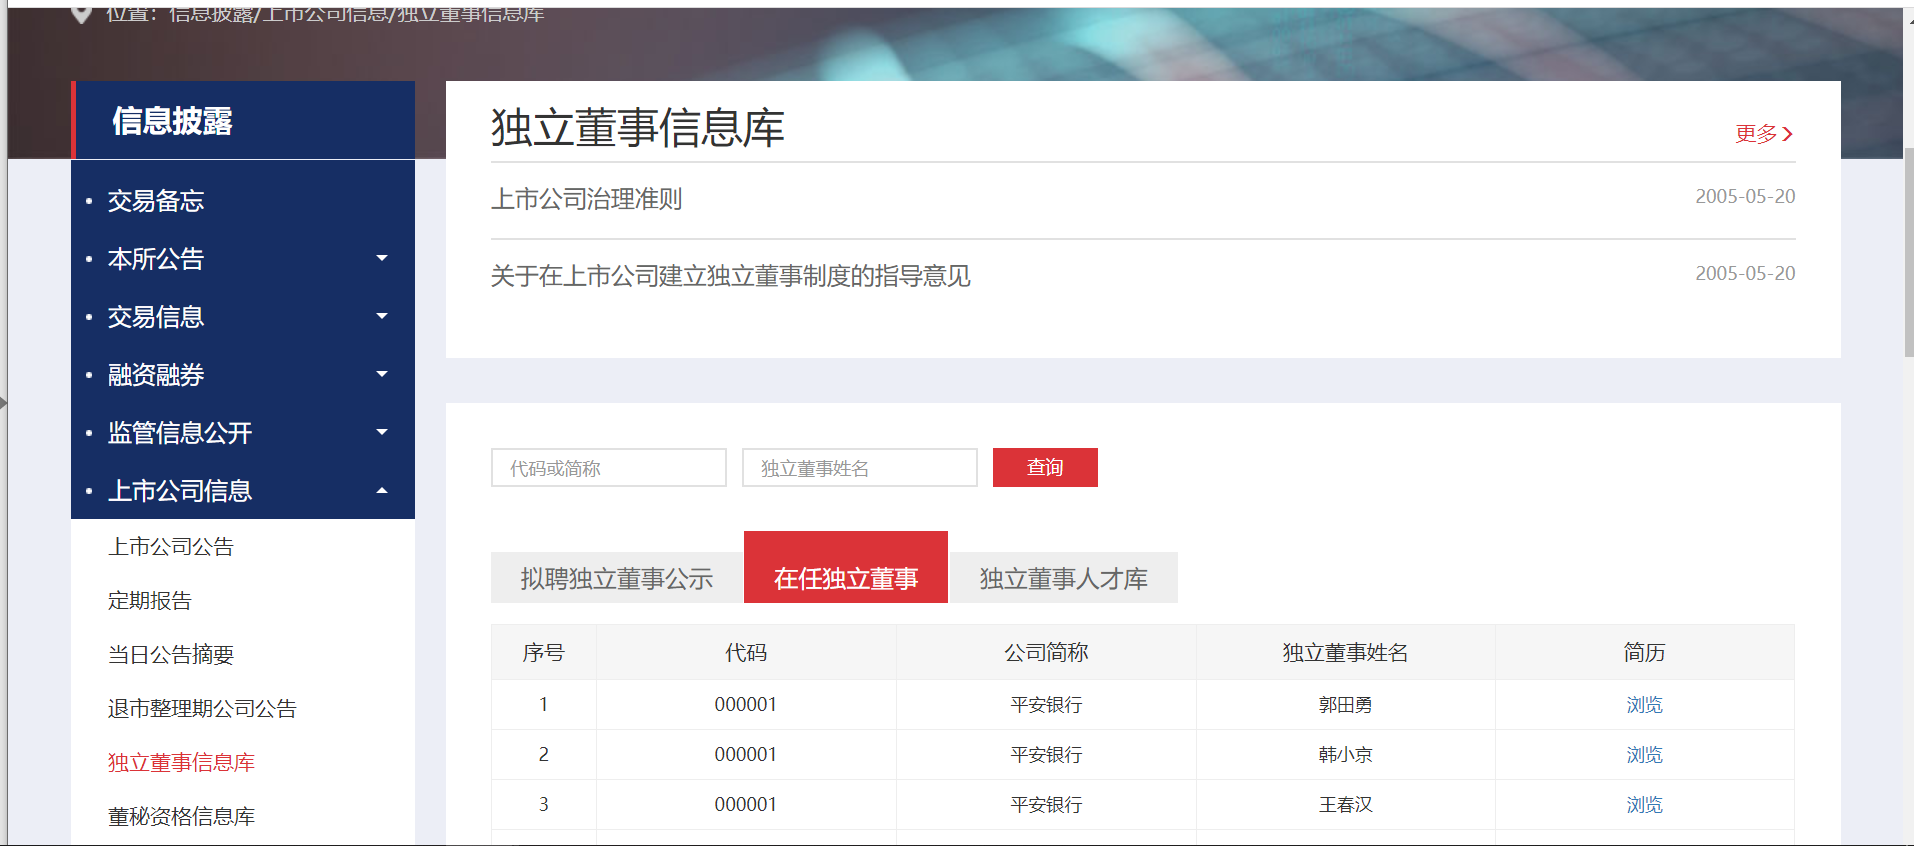Focus the 独立董事姓名 input field
The height and width of the screenshot is (846, 1914).
(860, 468)
